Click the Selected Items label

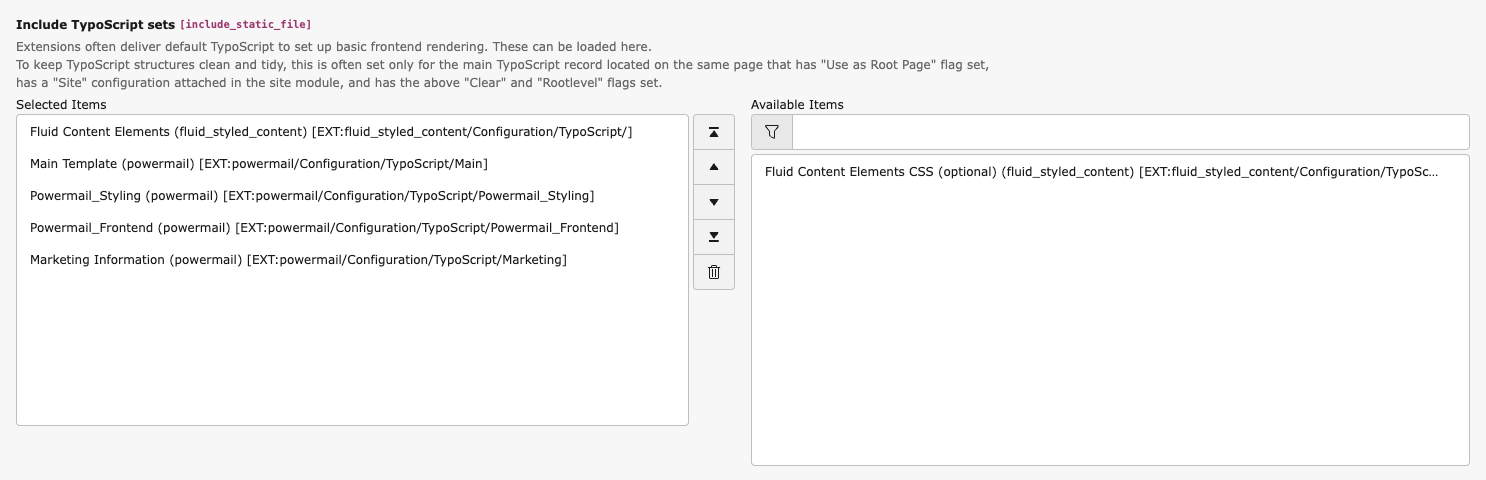[x=61, y=104]
